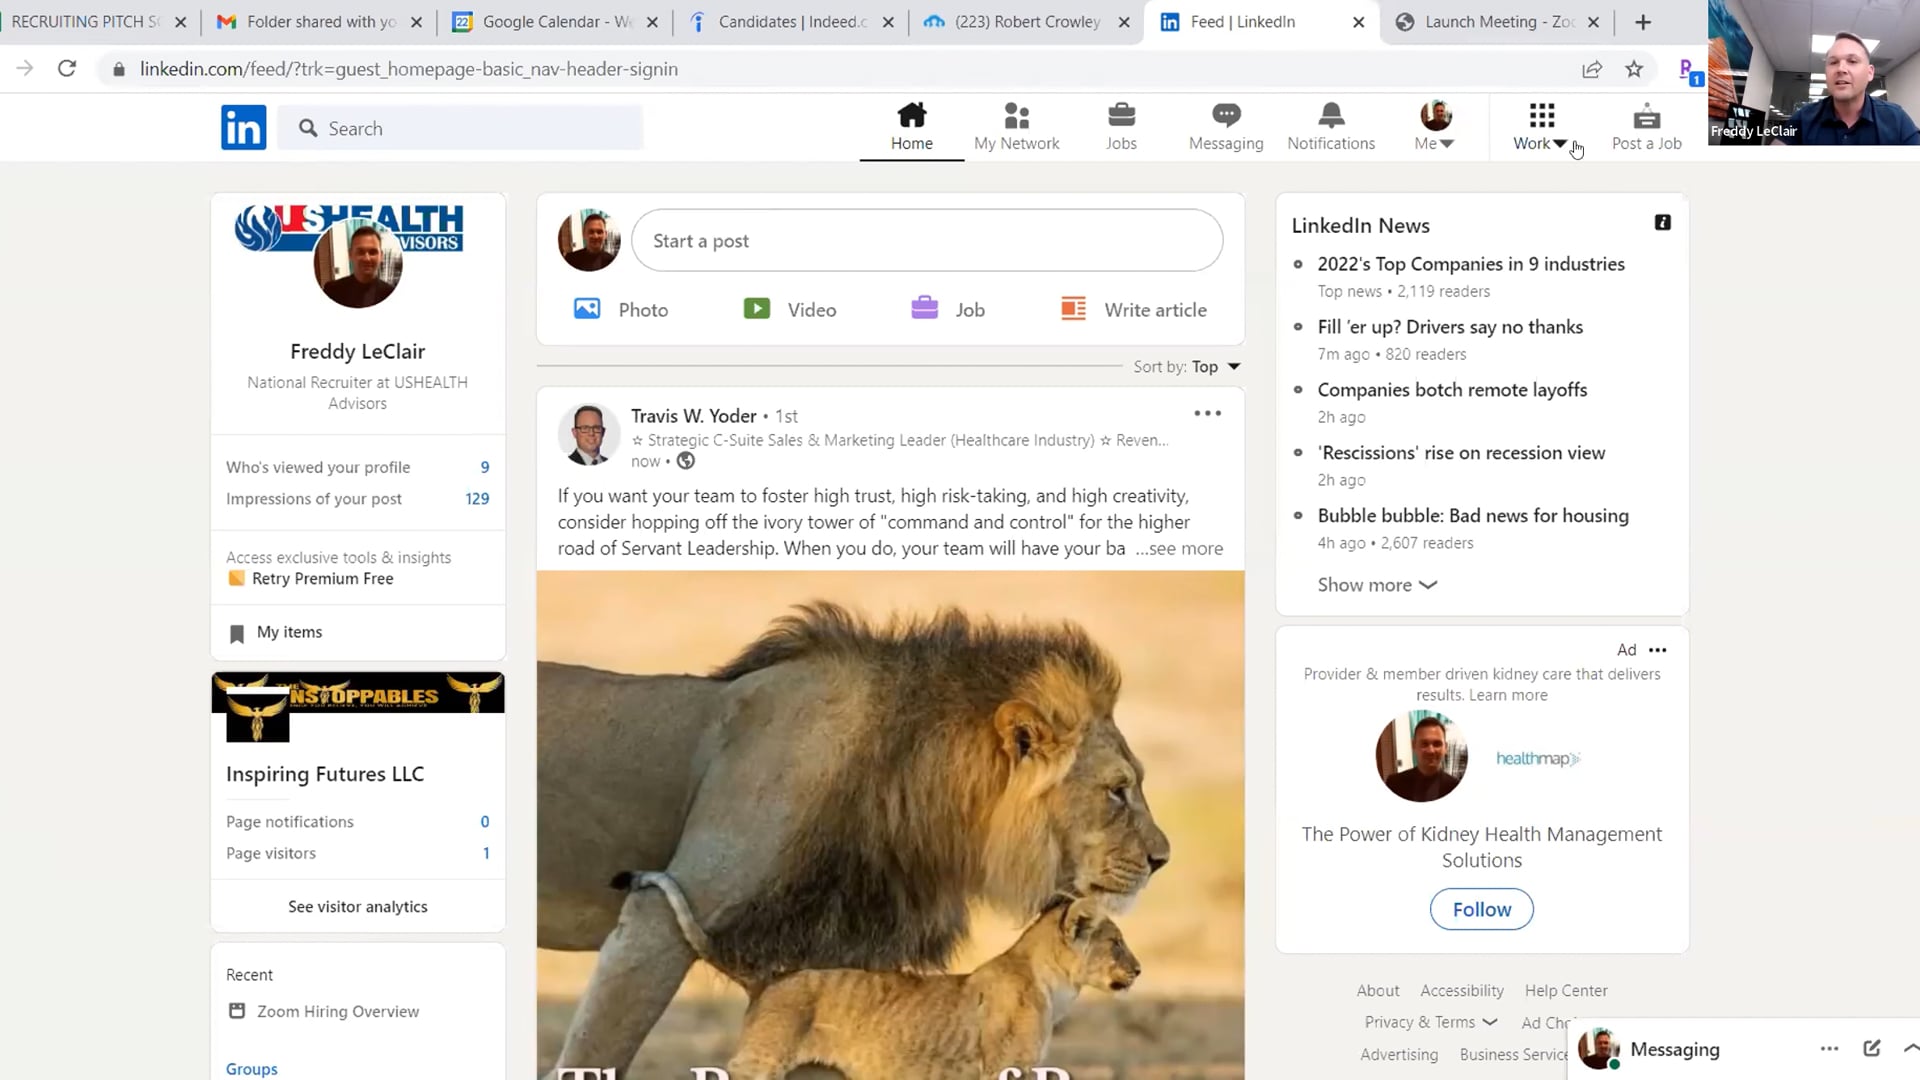The height and width of the screenshot is (1080, 1920).
Task: Open Accessibility footer link
Action: coord(1461,990)
